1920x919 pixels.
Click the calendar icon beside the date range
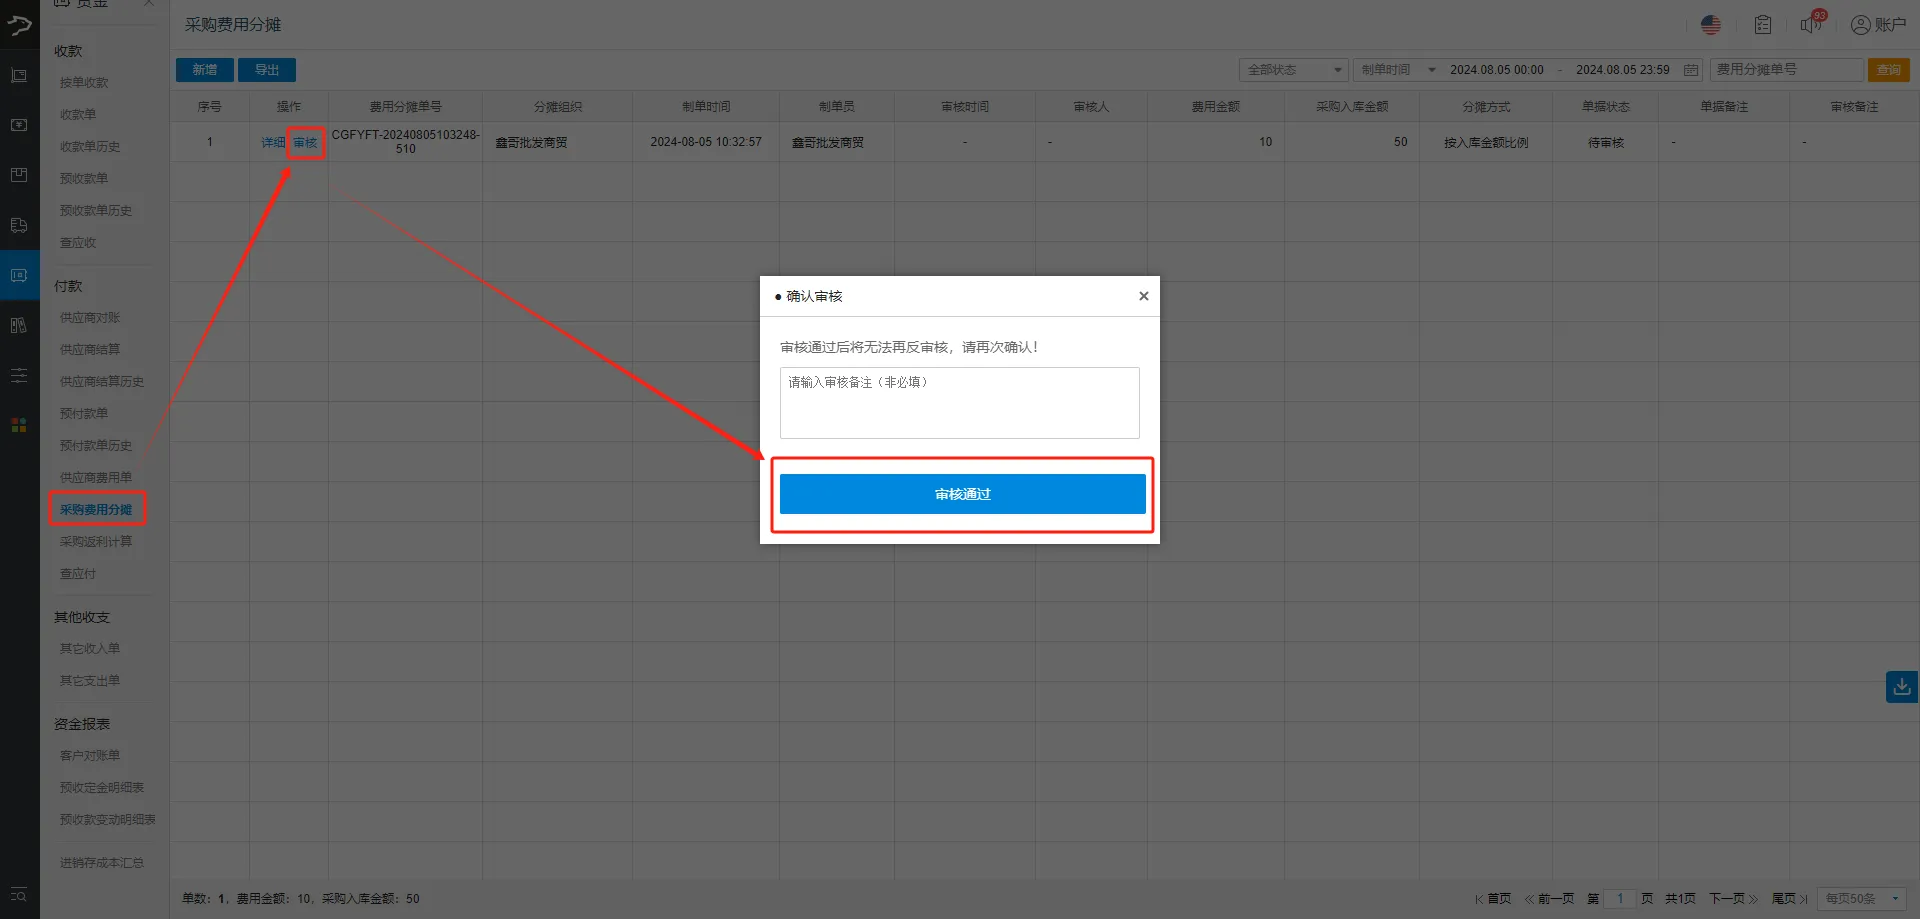[1690, 70]
